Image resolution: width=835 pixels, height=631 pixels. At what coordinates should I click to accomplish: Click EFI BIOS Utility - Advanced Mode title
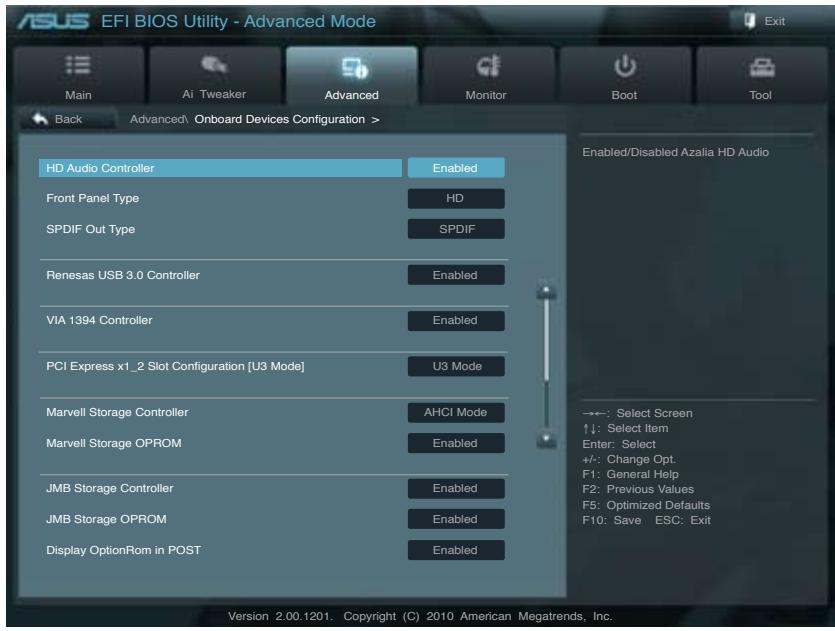238,21
